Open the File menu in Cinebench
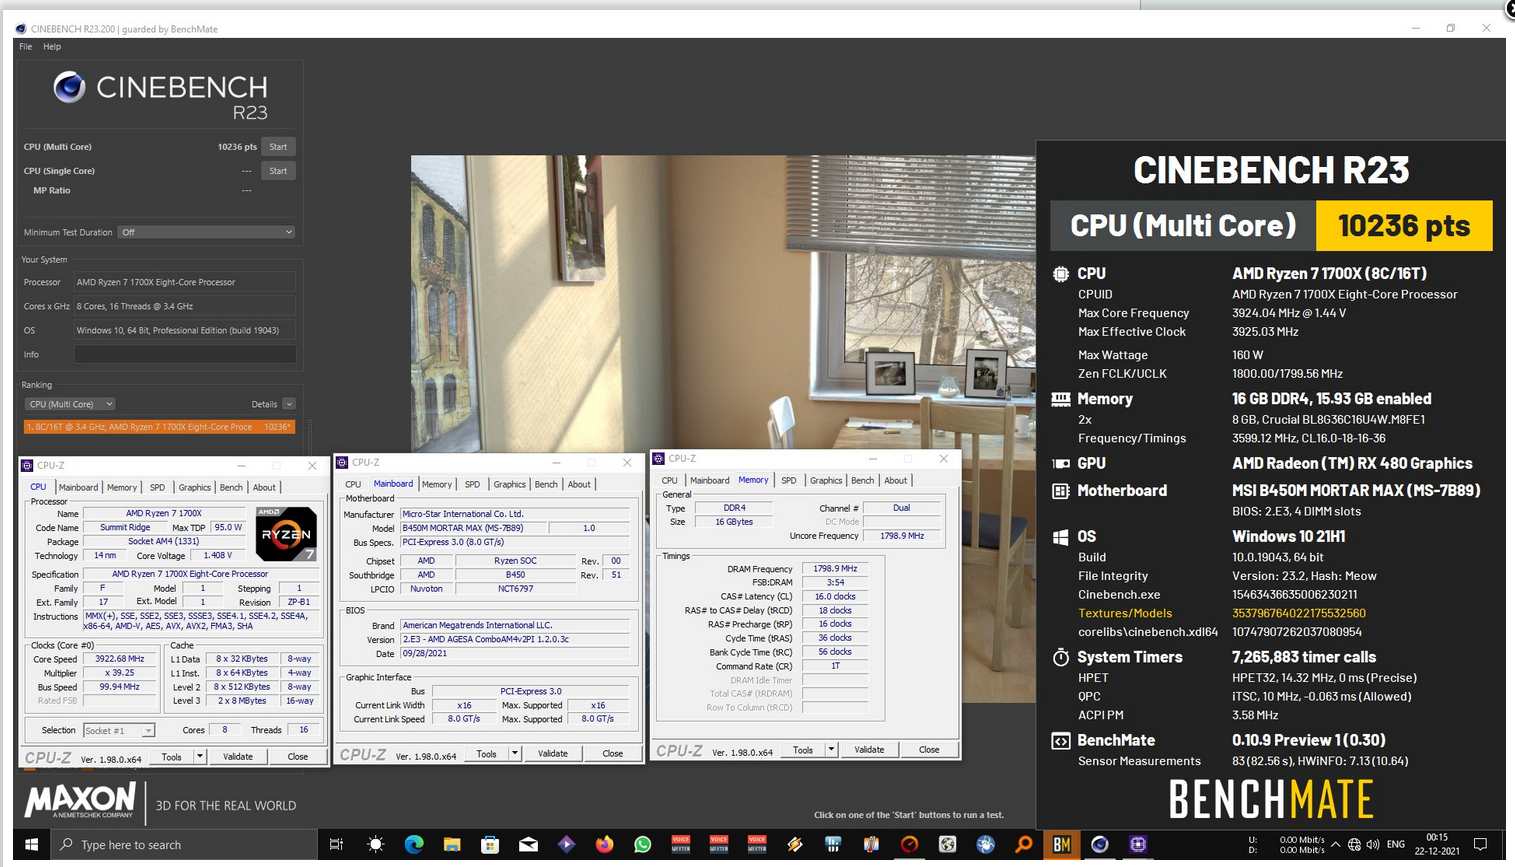1515x867 pixels. point(26,47)
